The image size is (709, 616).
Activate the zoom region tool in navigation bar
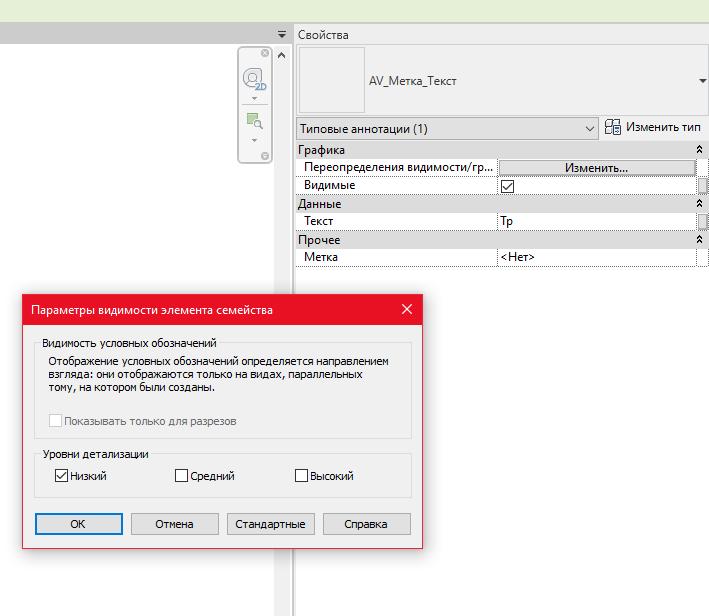pyautogui.click(x=255, y=121)
